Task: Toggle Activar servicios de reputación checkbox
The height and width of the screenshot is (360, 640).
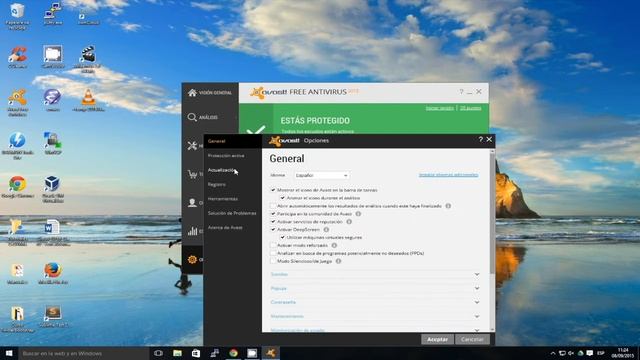Action: [x=273, y=222]
